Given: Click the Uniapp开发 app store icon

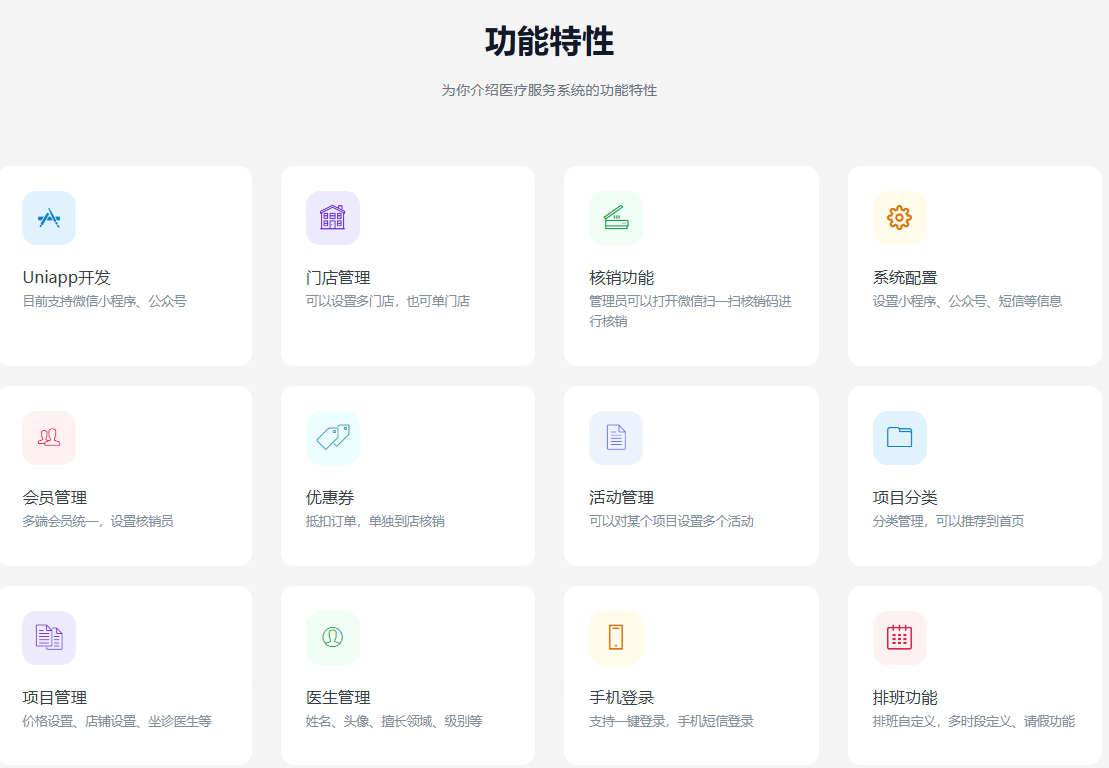Looking at the screenshot, I should pos(49,218).
